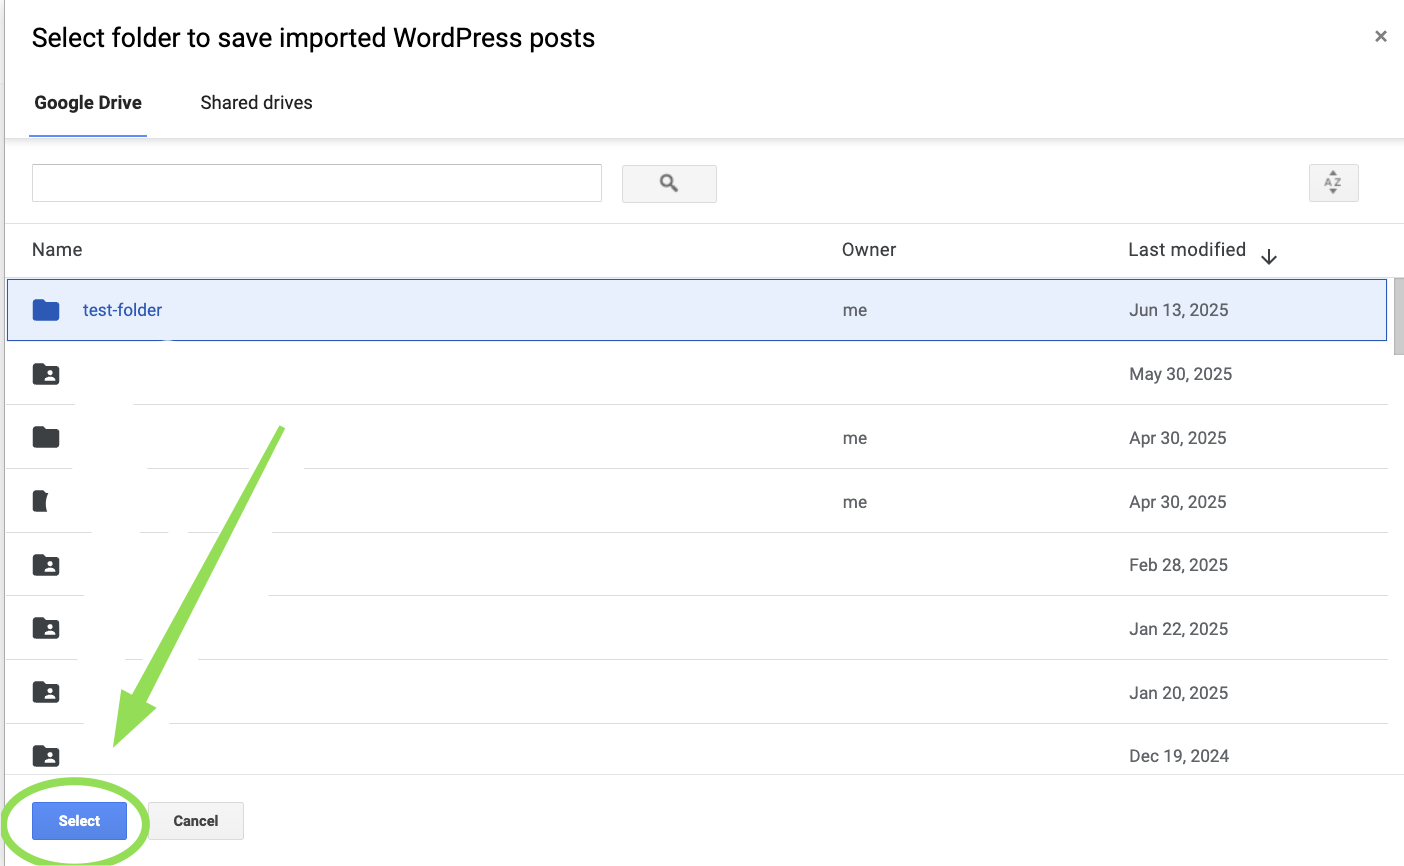The height and width of the screenshot is (866, 1404).
Task: Click owner 'me' in the test-folder row
Action: [x=855, y=310]
